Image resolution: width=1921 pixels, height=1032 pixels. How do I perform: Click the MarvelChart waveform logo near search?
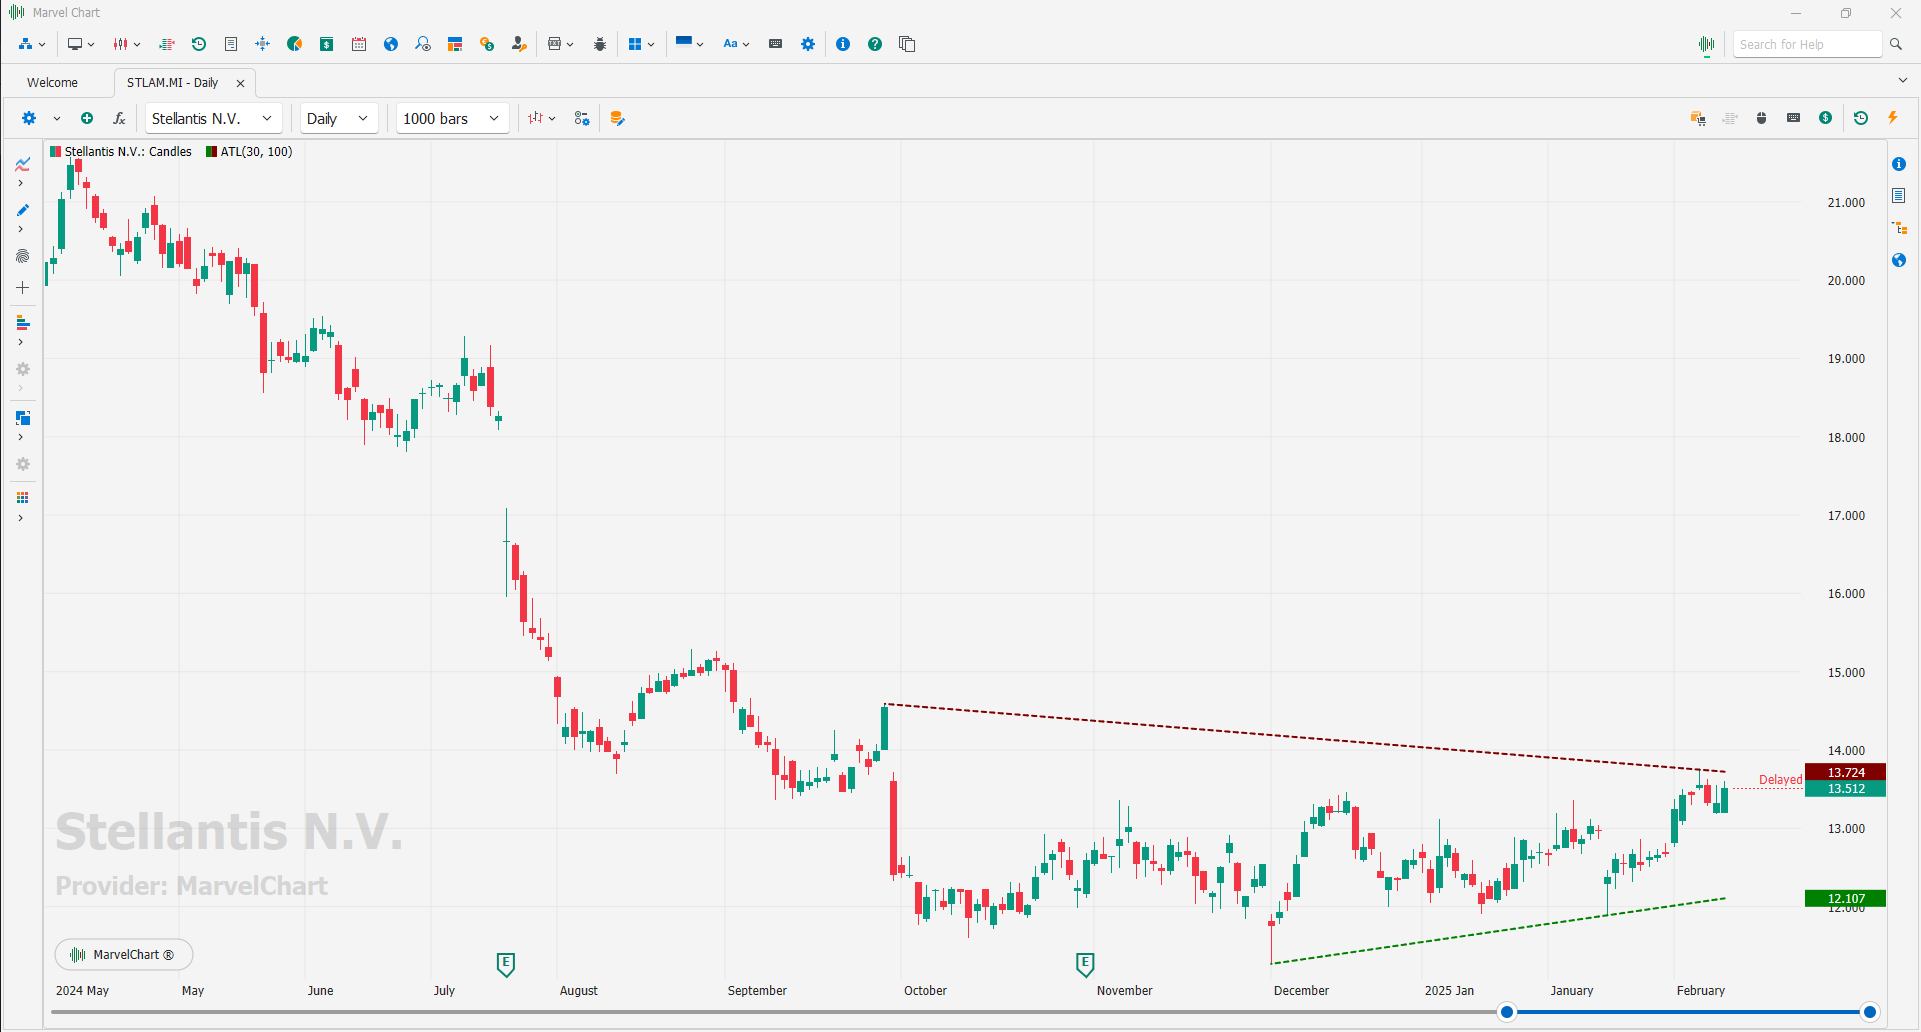coord(1707,44)
